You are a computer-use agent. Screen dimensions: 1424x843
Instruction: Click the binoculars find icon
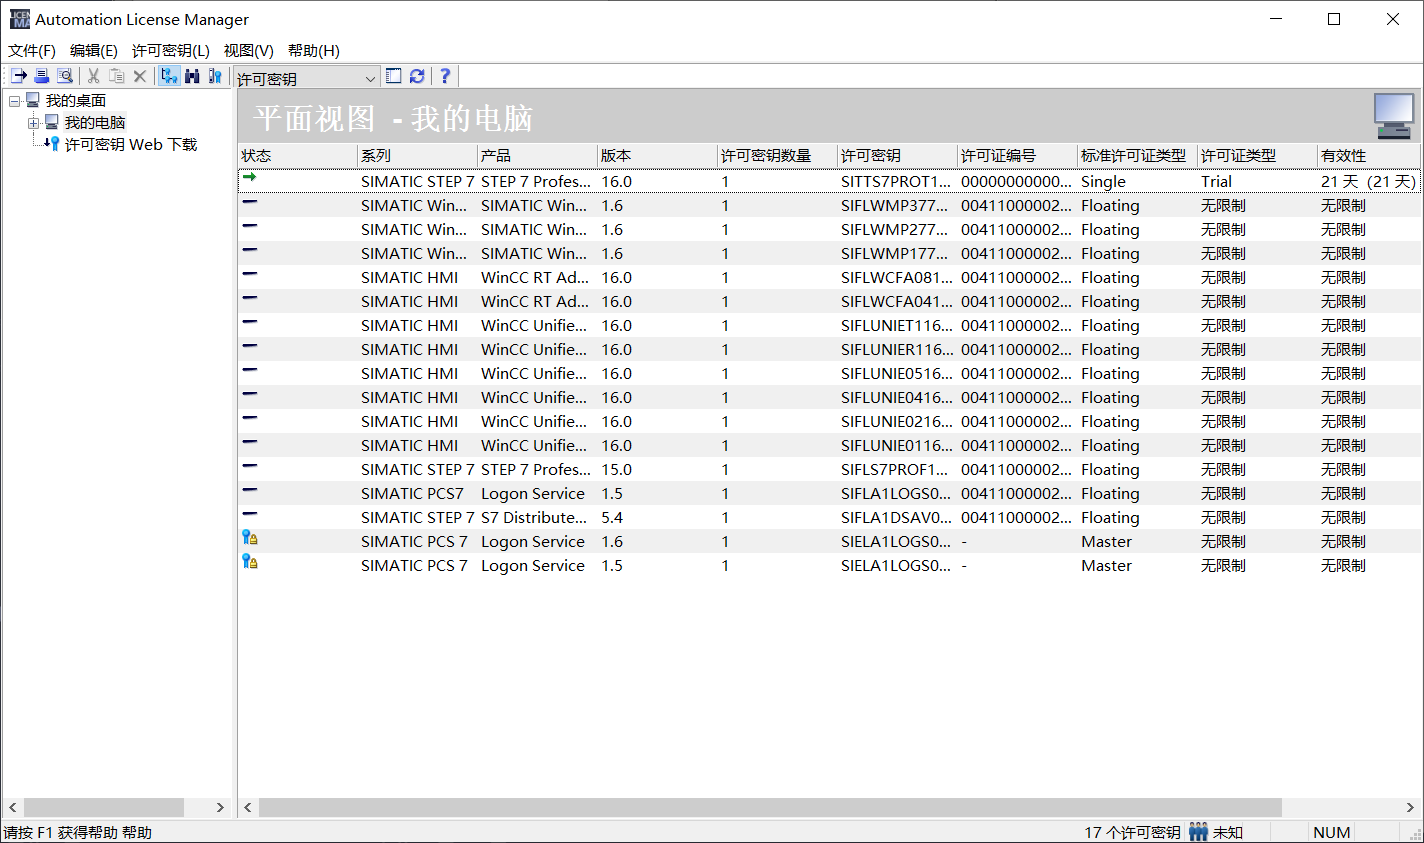click(x=192, y=76)
